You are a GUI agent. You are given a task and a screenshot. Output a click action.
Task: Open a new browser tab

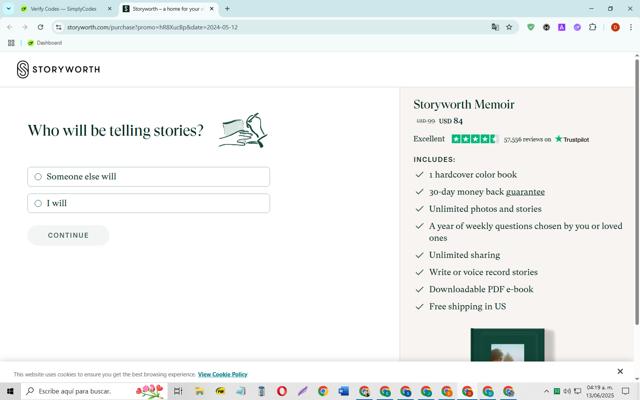pyautogui.click(x=227, y=9)
